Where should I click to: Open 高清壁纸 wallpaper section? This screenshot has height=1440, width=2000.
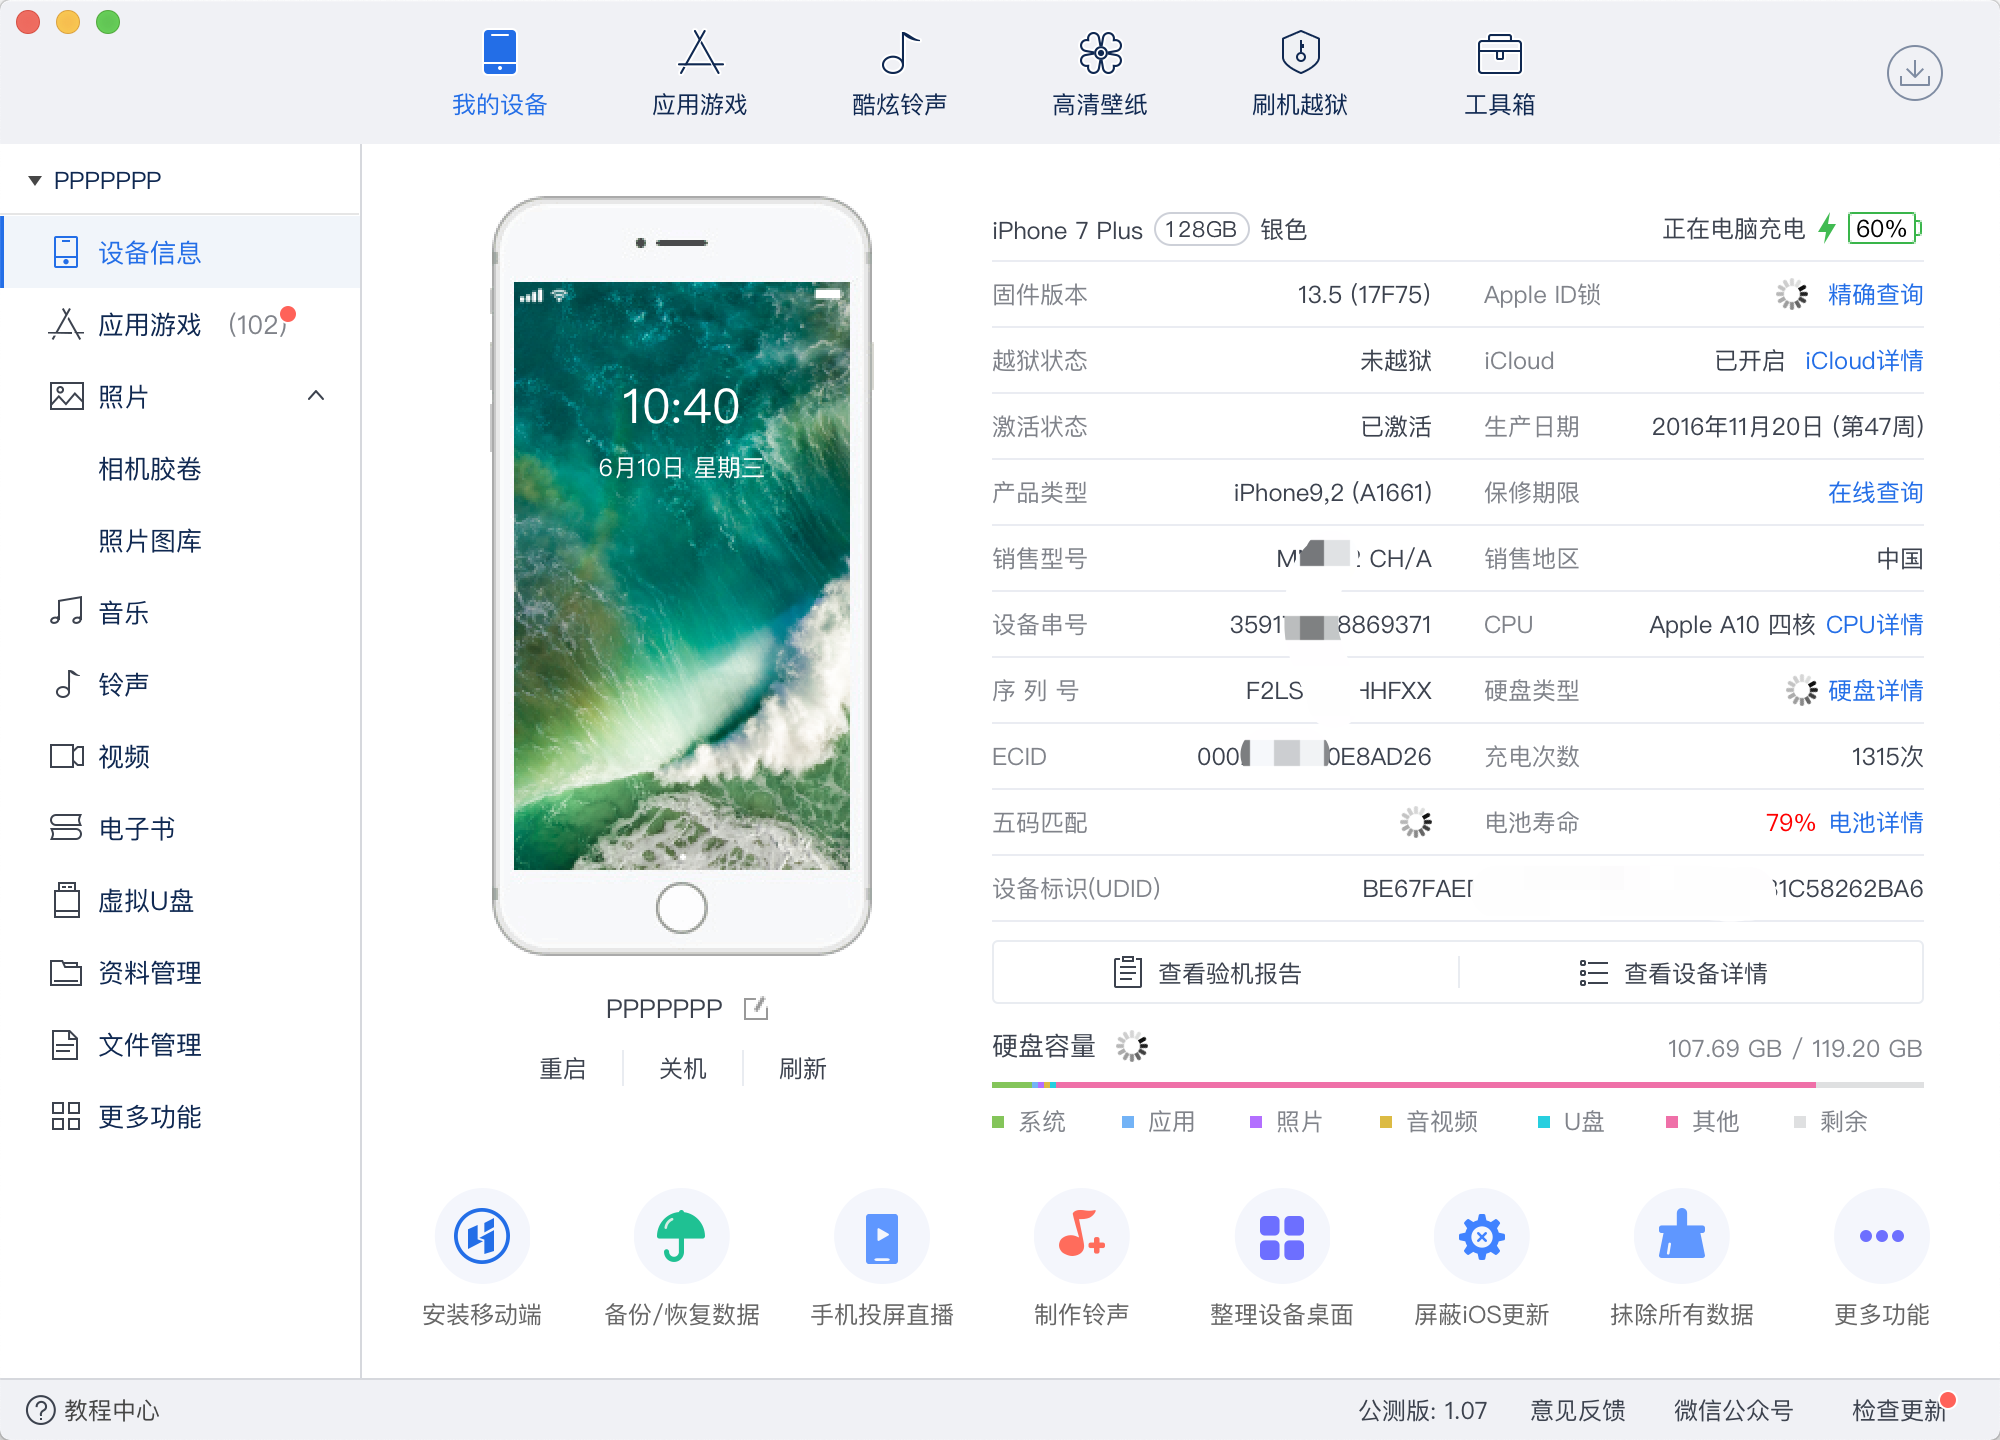[x=1097, y=73]
